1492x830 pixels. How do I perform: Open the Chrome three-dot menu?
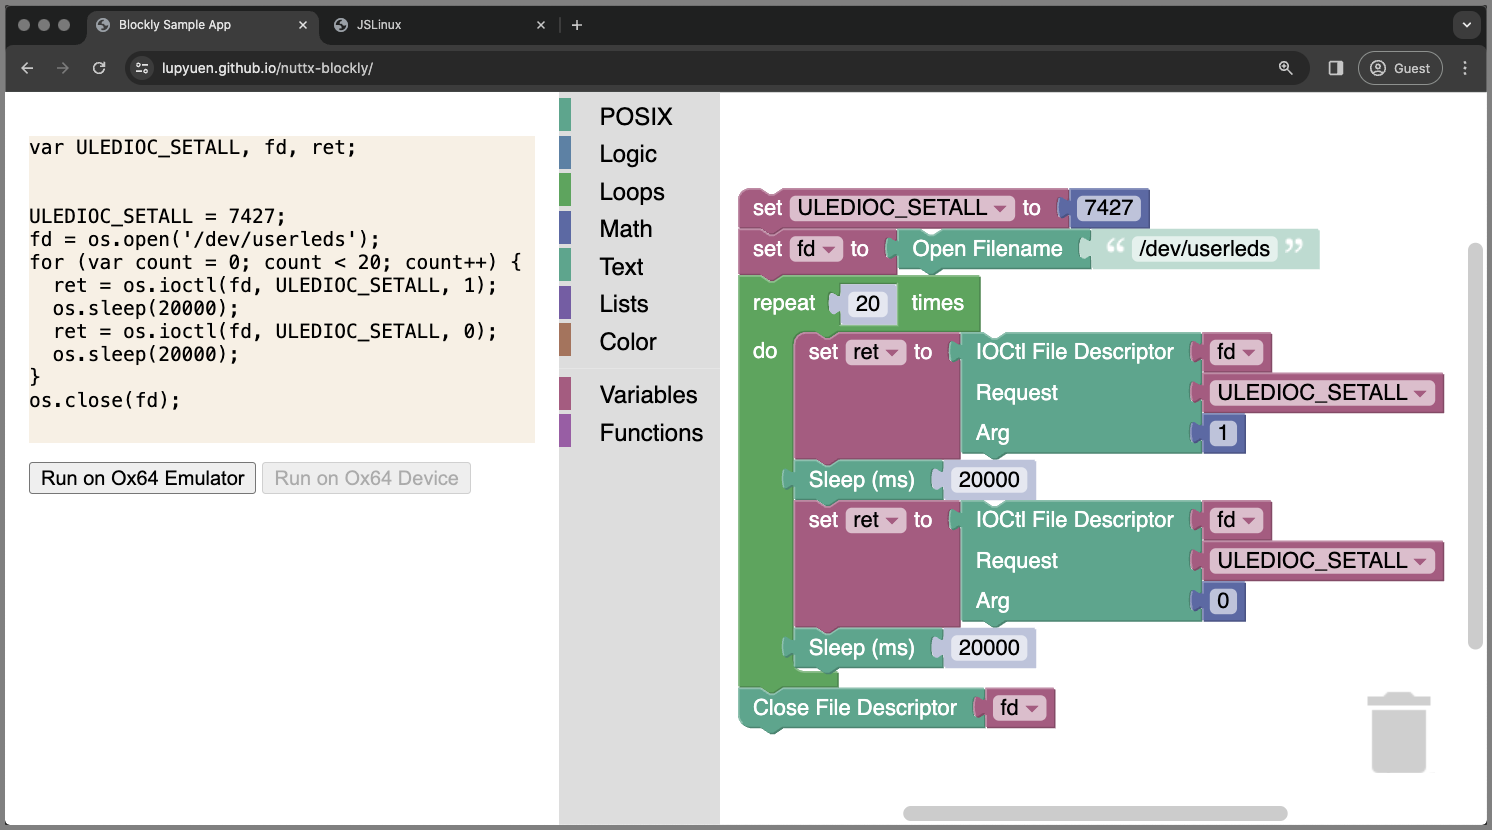1465,68
